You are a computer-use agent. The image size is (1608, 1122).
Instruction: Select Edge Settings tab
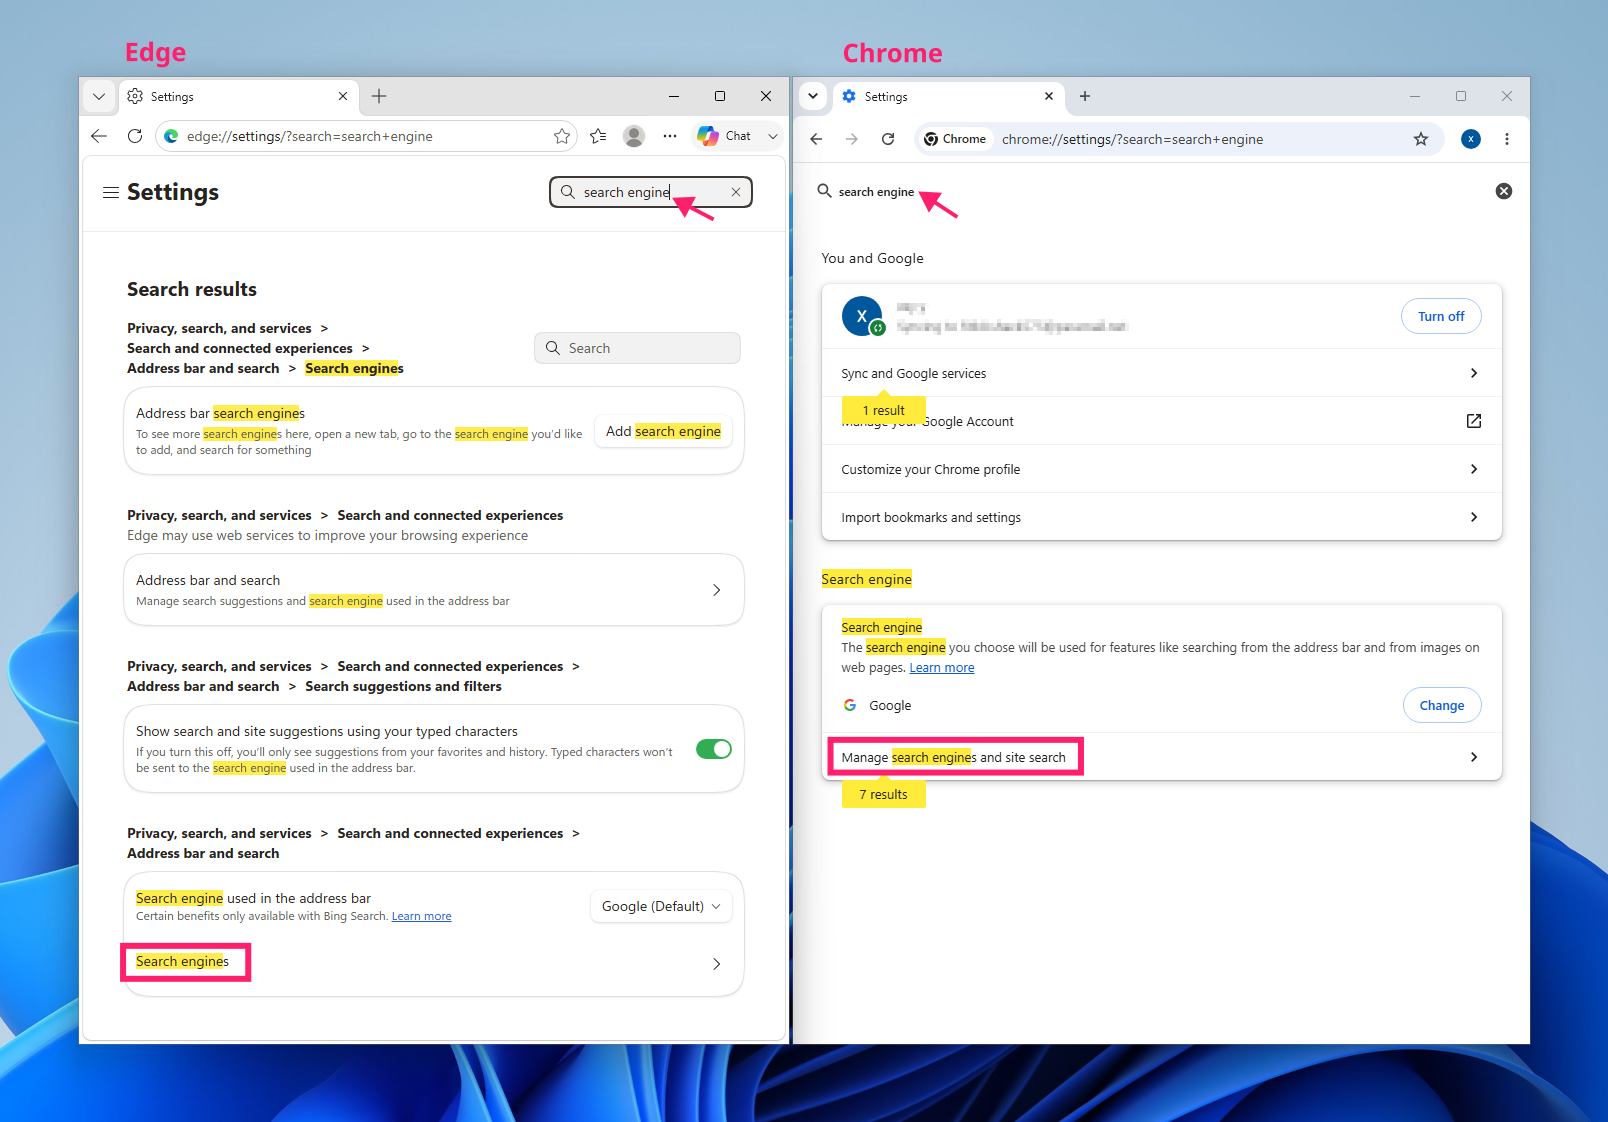click(x=237, y=97)
